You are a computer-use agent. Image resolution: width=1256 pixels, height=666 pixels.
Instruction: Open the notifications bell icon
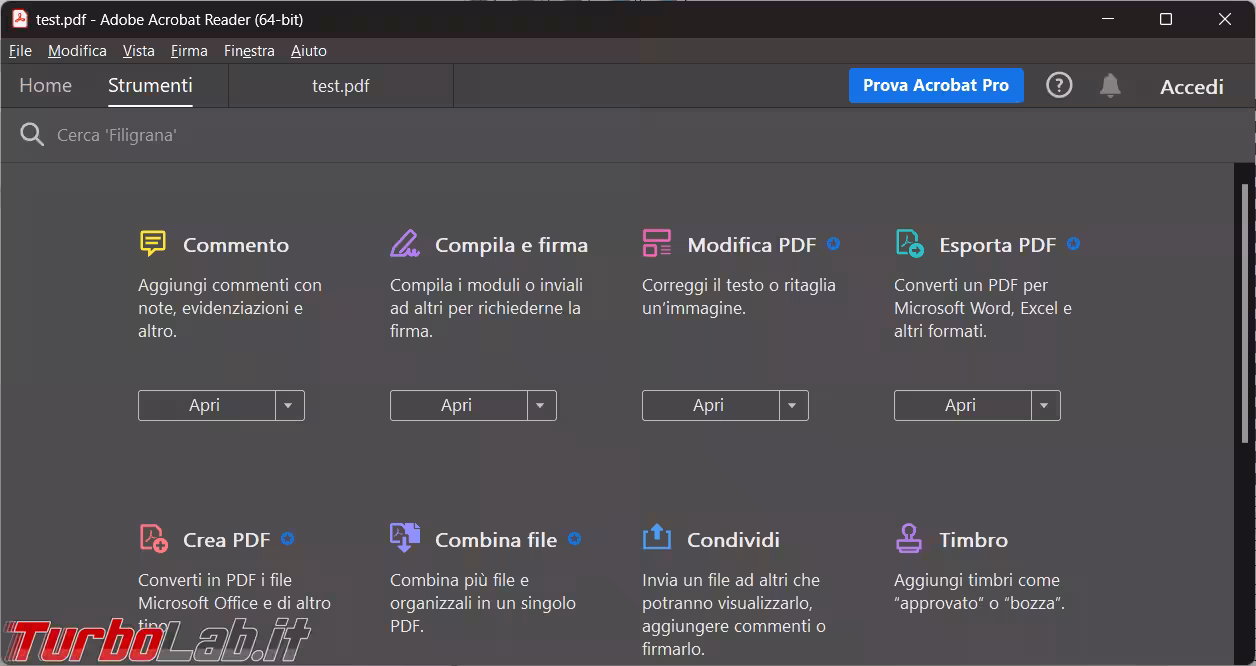(x=1109, y=85)
